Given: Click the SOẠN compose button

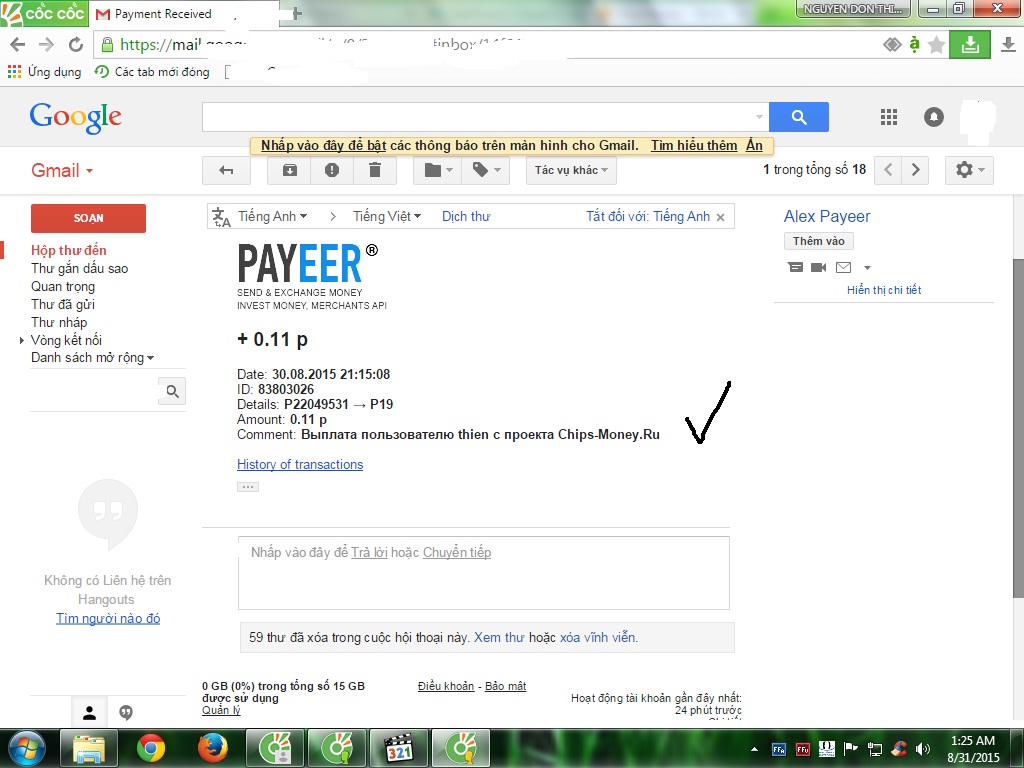Looking at the screenshot, I should [x=88, y=218].
